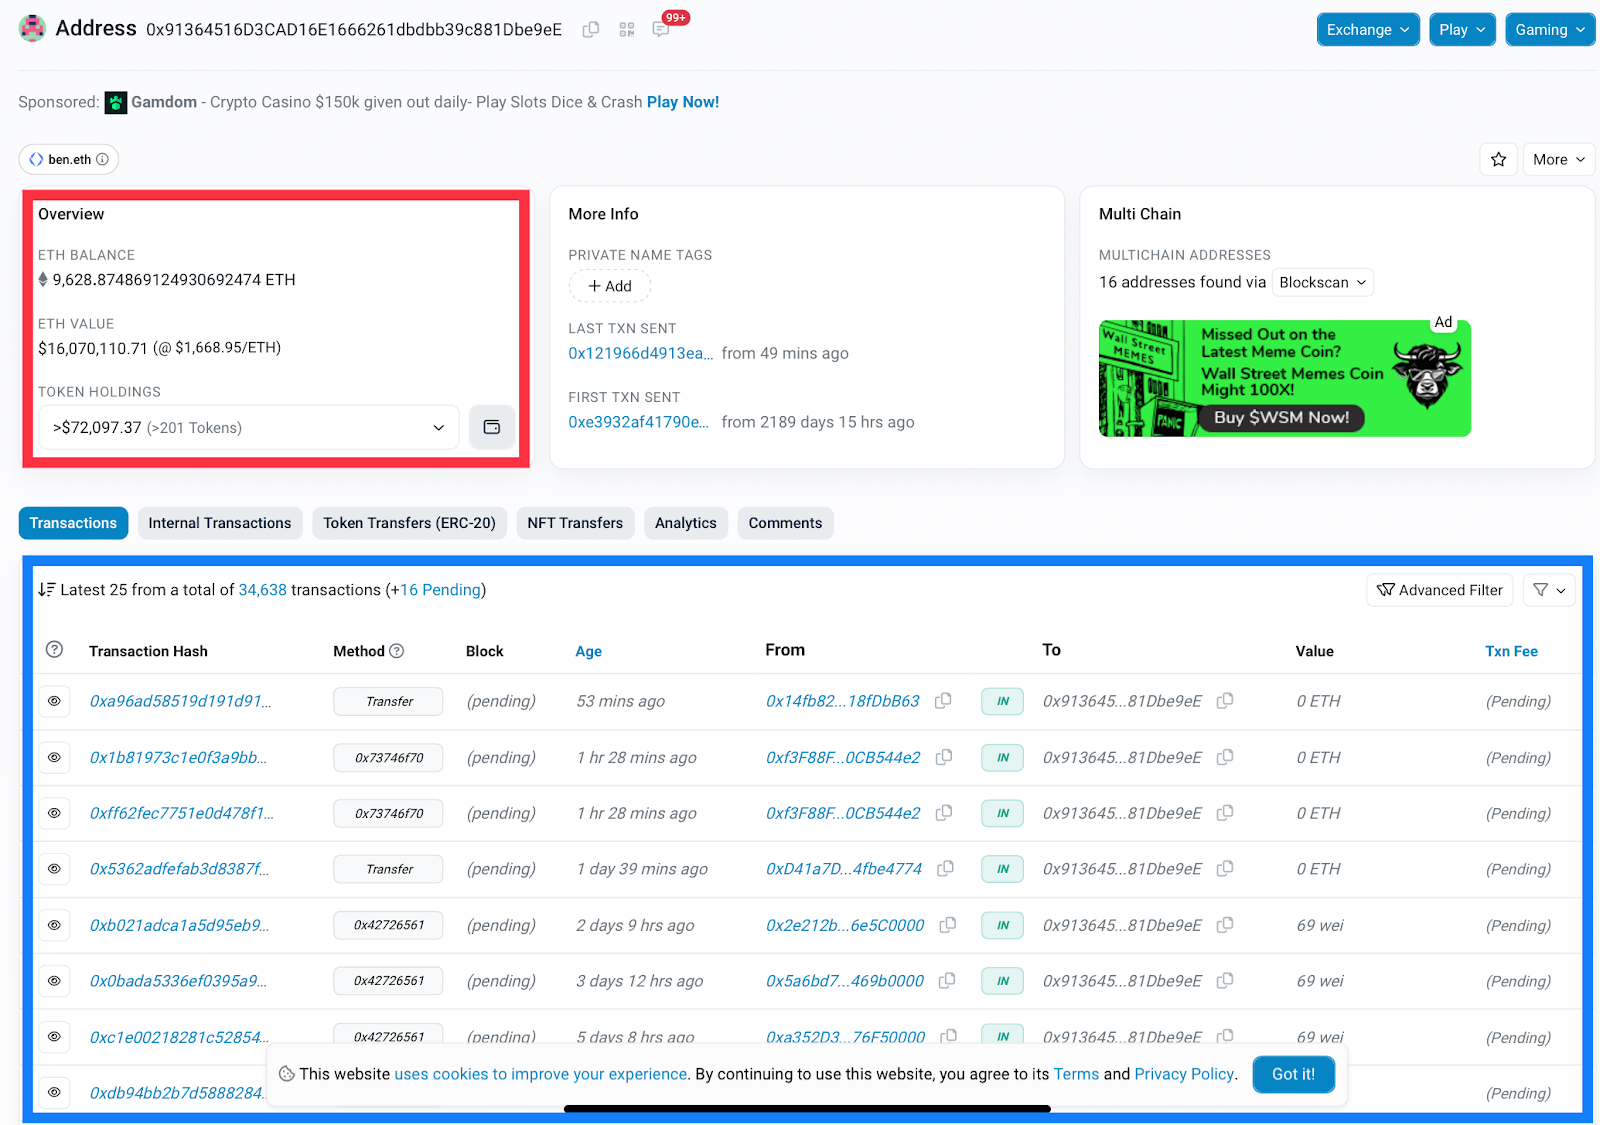This screenshot has width=1600, height=1125.
Task: Copy the 0x14fb82...18fDbB63 from address
Action: (943, 701)
